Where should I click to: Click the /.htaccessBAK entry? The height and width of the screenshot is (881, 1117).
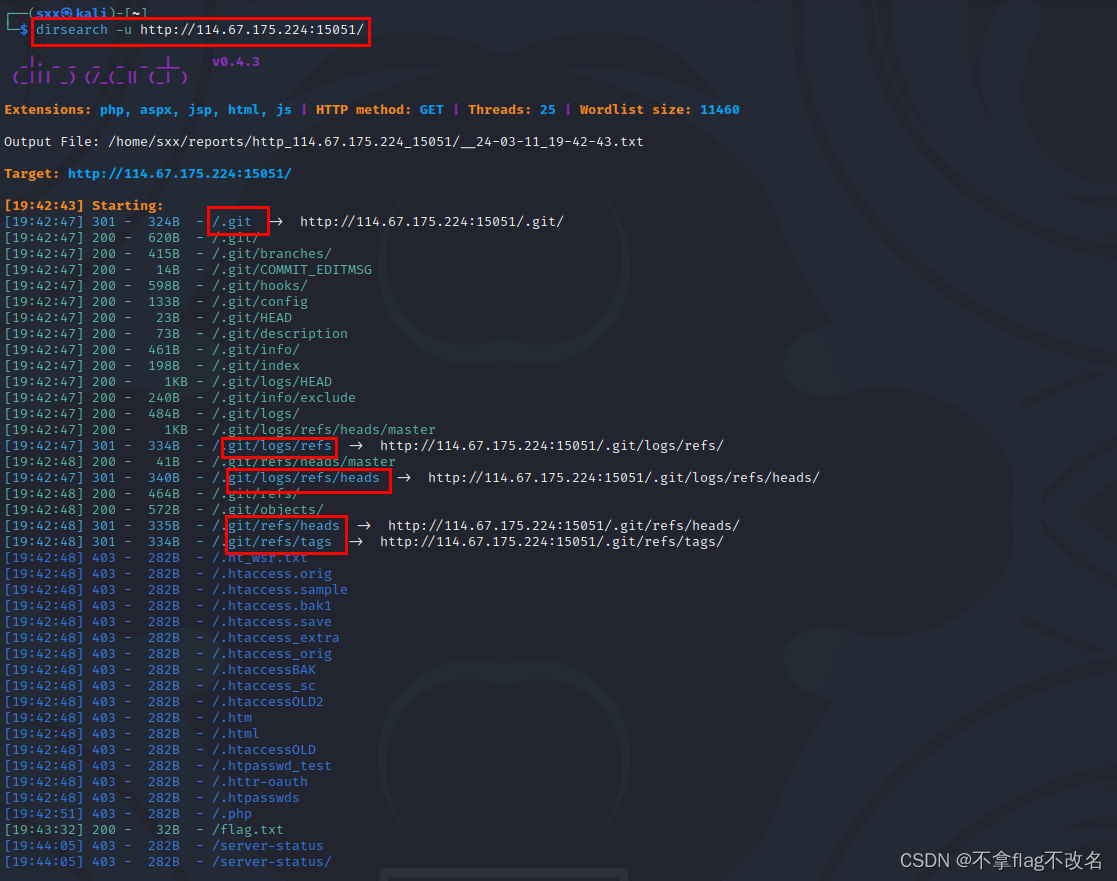point(264,670)
